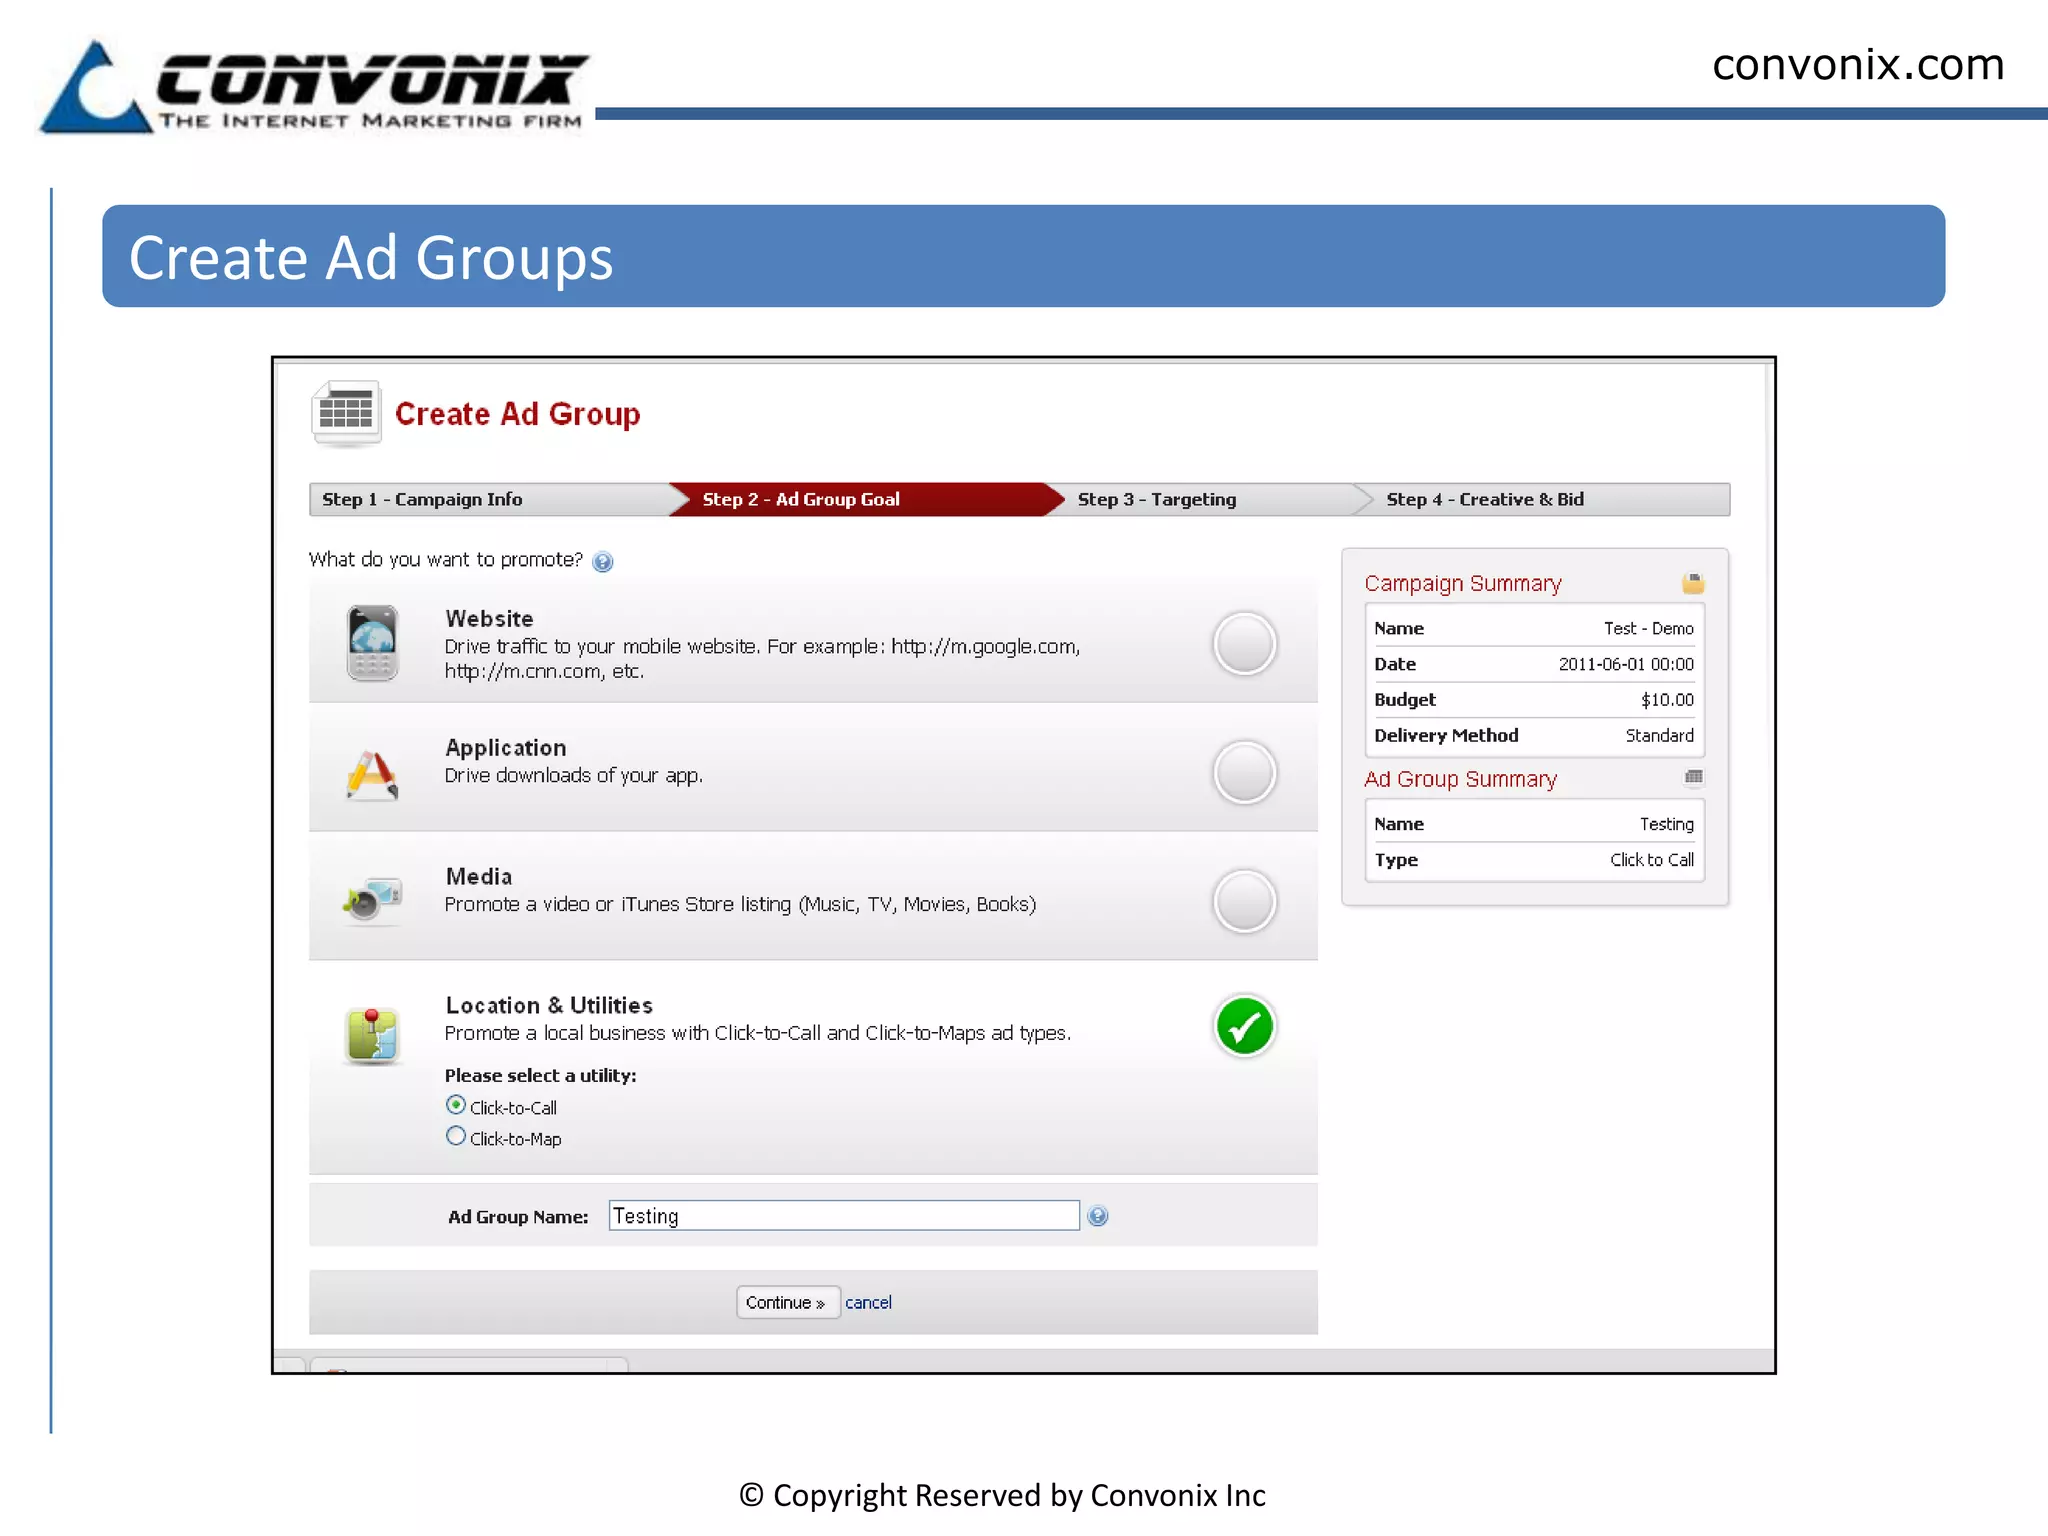Go to Step 3 - Targeting
This screenshot has height=1536, width=2048.
click(x=1156, y=499)
